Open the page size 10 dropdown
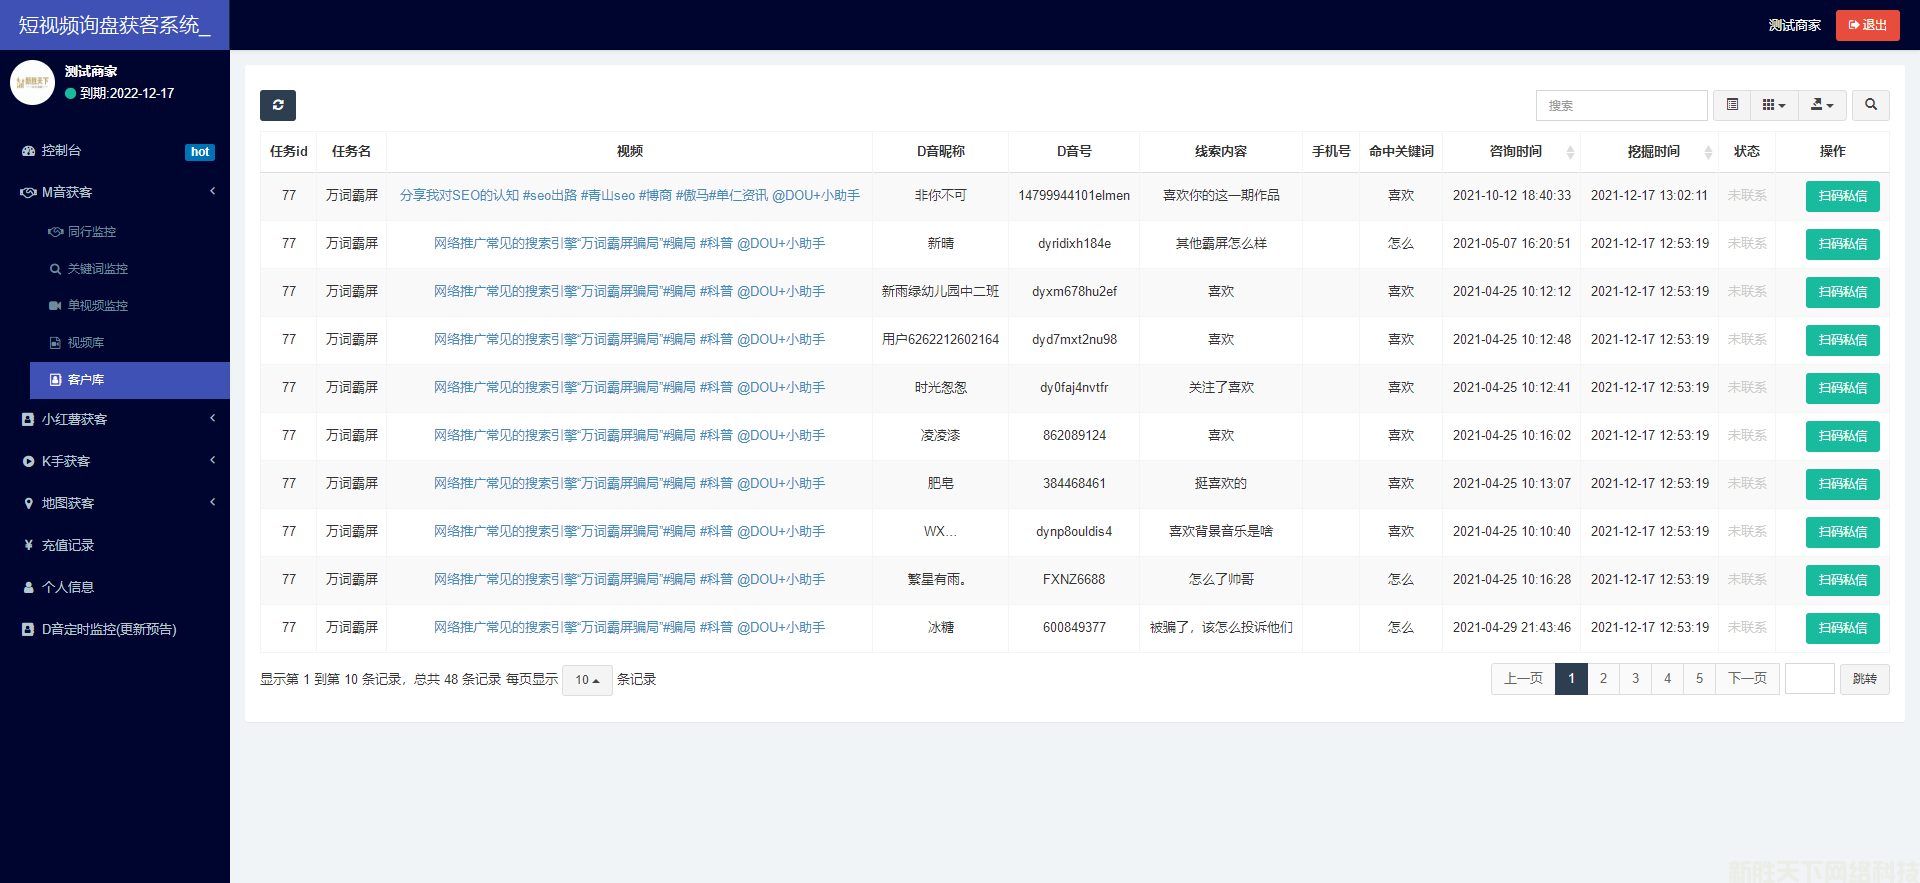 coord(587,680)
